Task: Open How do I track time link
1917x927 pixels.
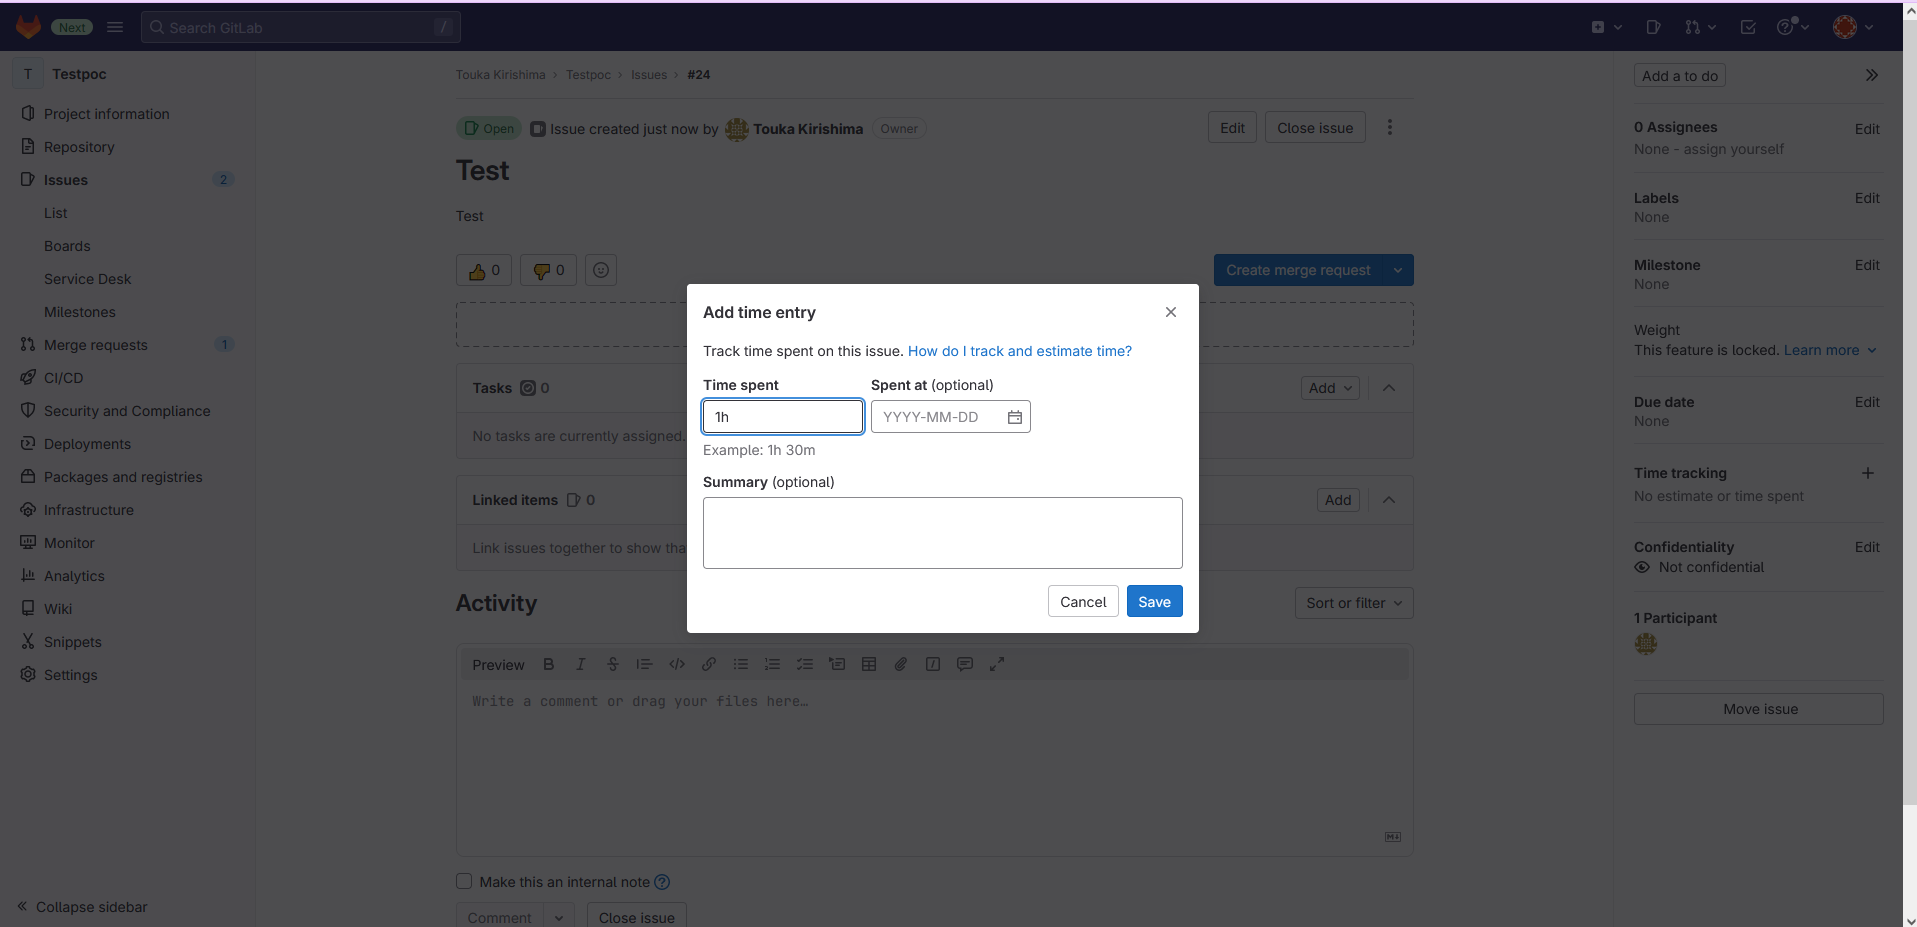Action: coord(1020,351)
